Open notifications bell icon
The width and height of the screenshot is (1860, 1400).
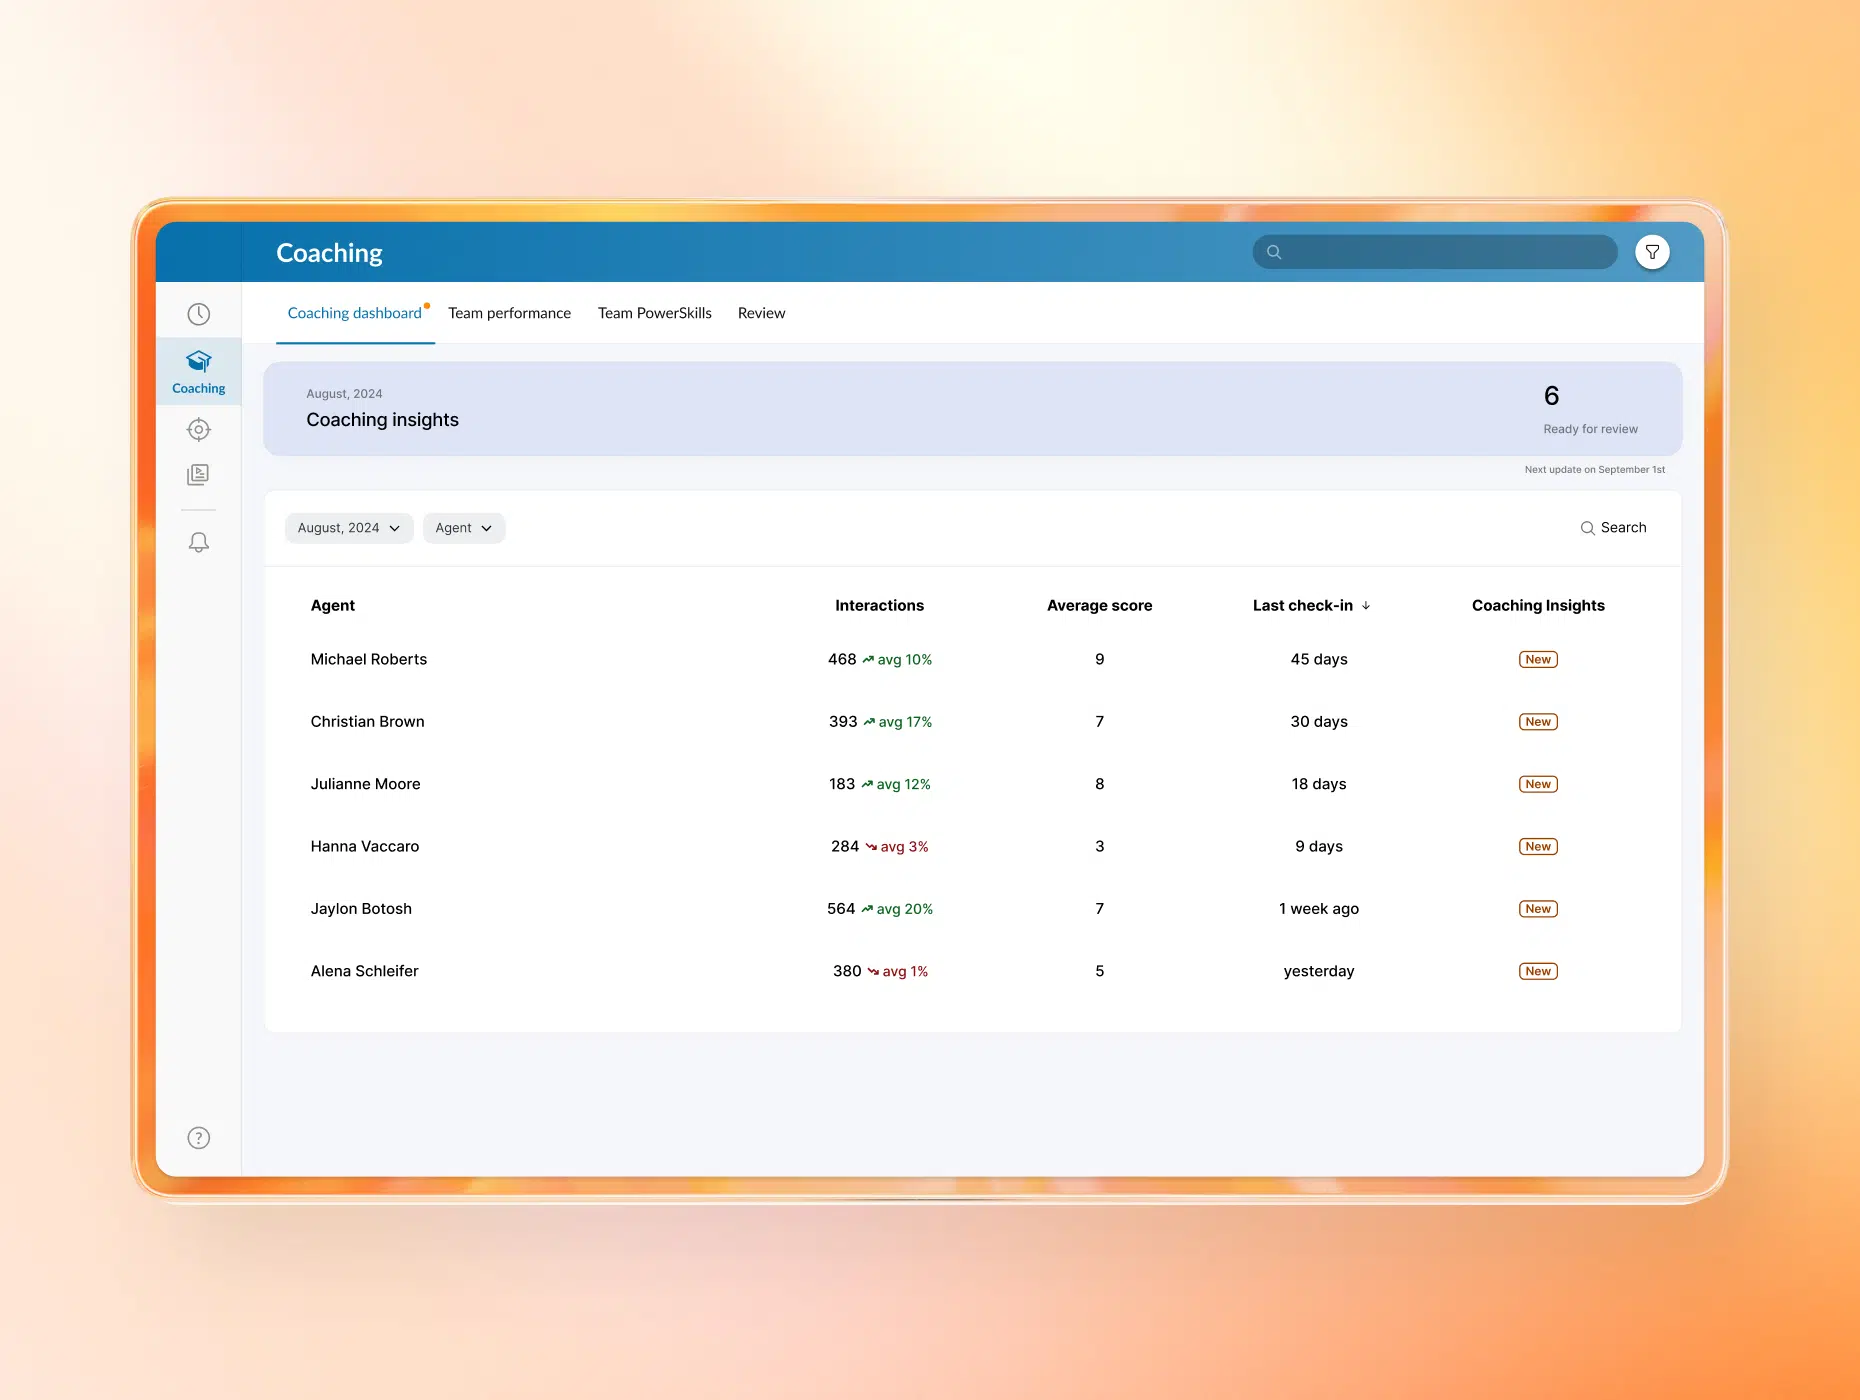199,542
